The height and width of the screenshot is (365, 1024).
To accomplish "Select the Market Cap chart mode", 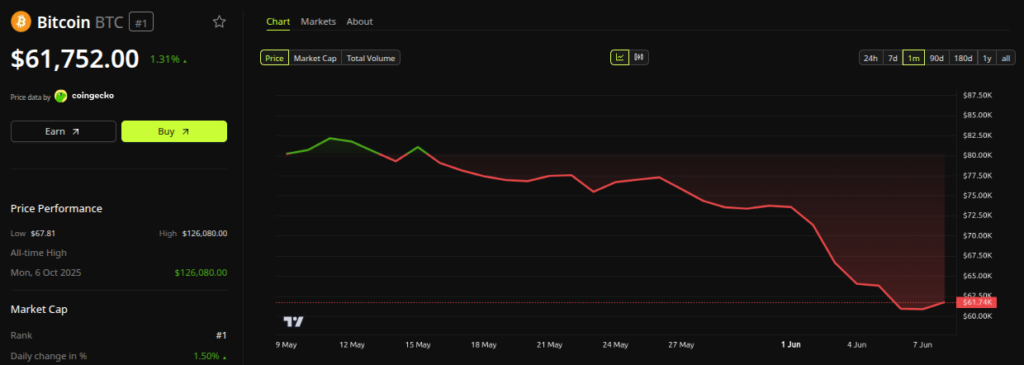I will [x=315, y=58].
